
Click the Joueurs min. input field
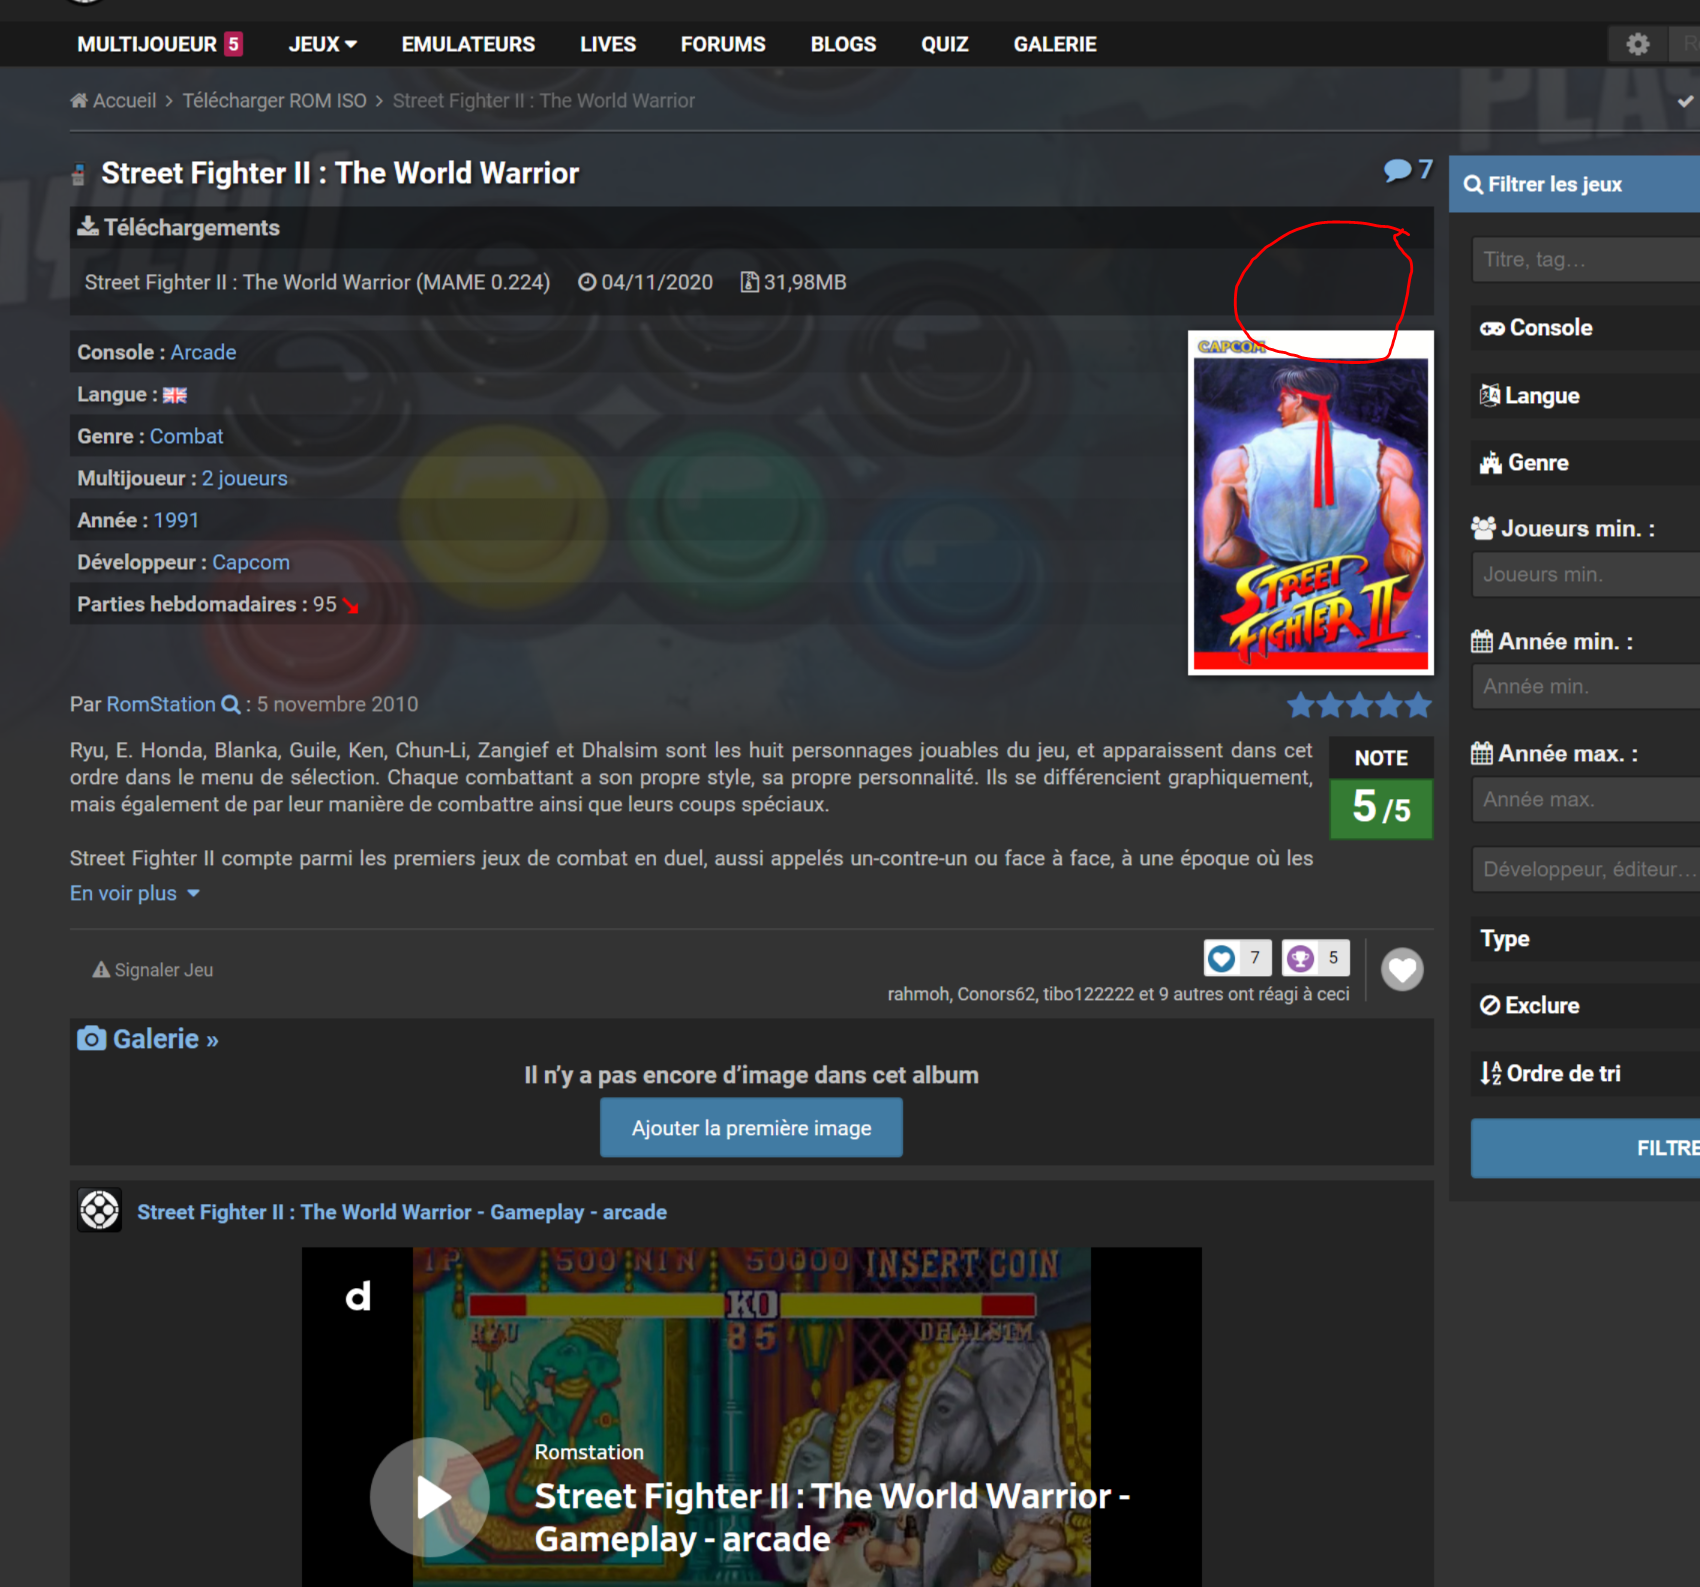1586,575
